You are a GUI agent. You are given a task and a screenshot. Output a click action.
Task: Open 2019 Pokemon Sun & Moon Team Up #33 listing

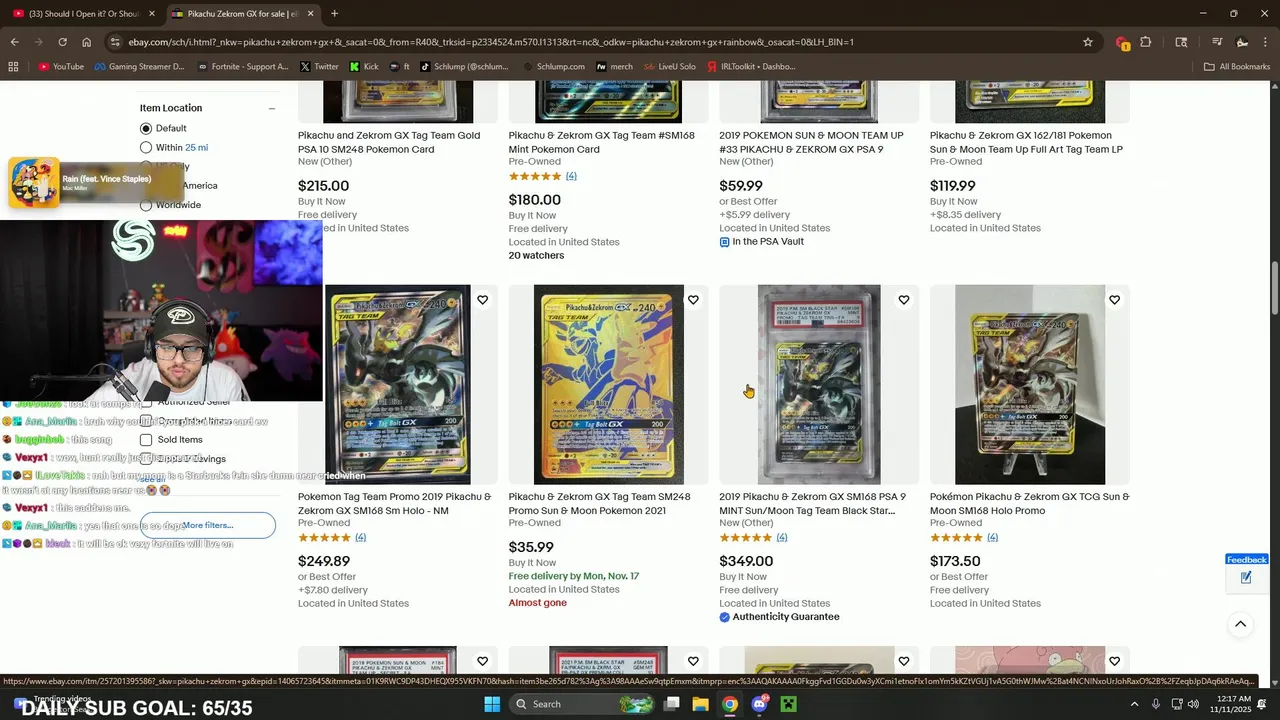811,142
